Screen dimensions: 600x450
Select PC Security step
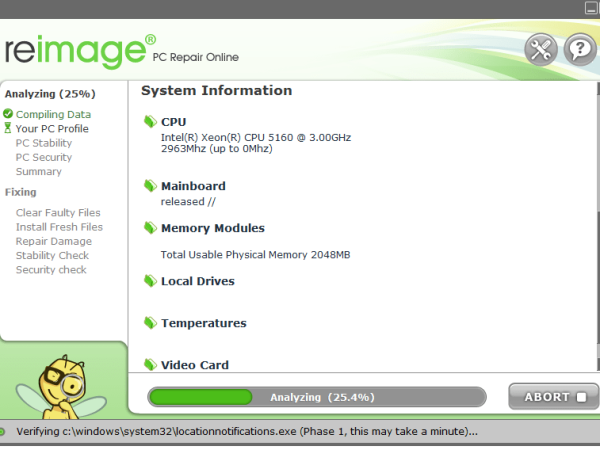click(44, 157)
